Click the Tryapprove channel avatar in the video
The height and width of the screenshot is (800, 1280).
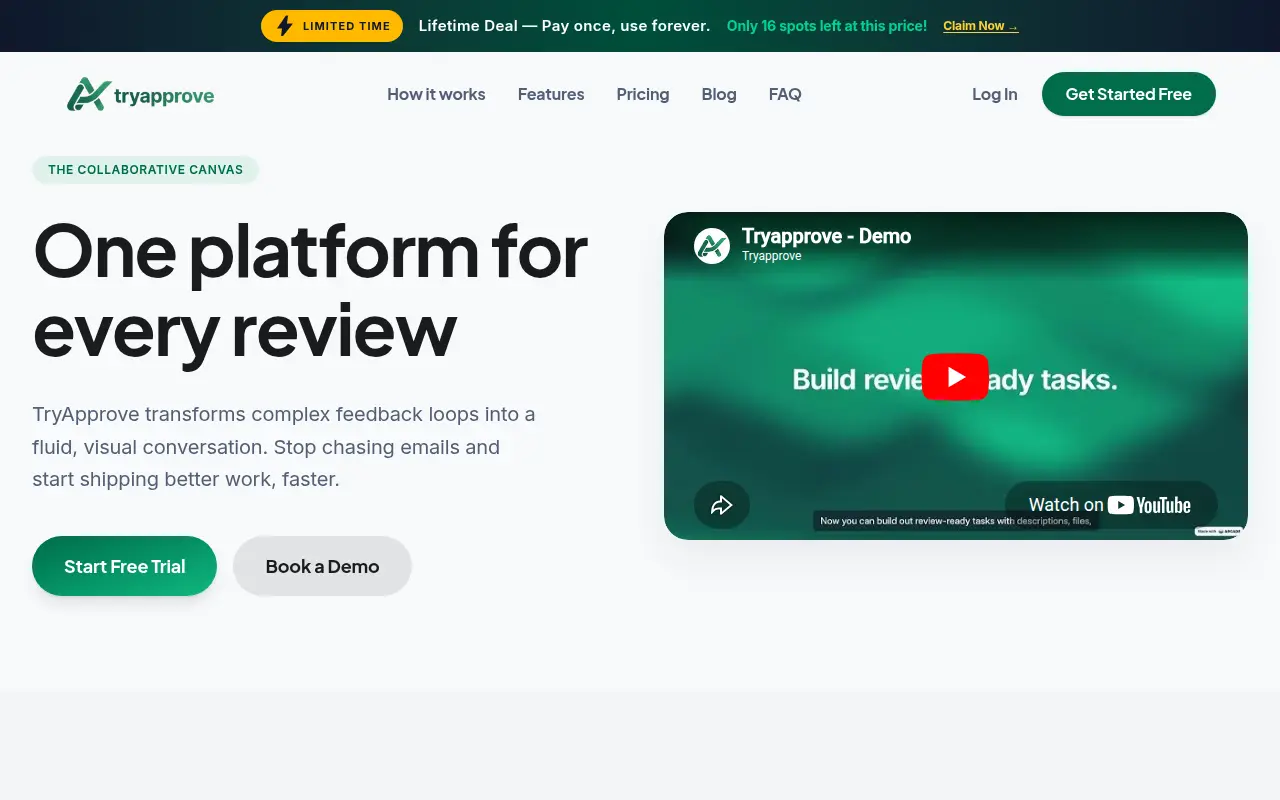tap(712, 245)
